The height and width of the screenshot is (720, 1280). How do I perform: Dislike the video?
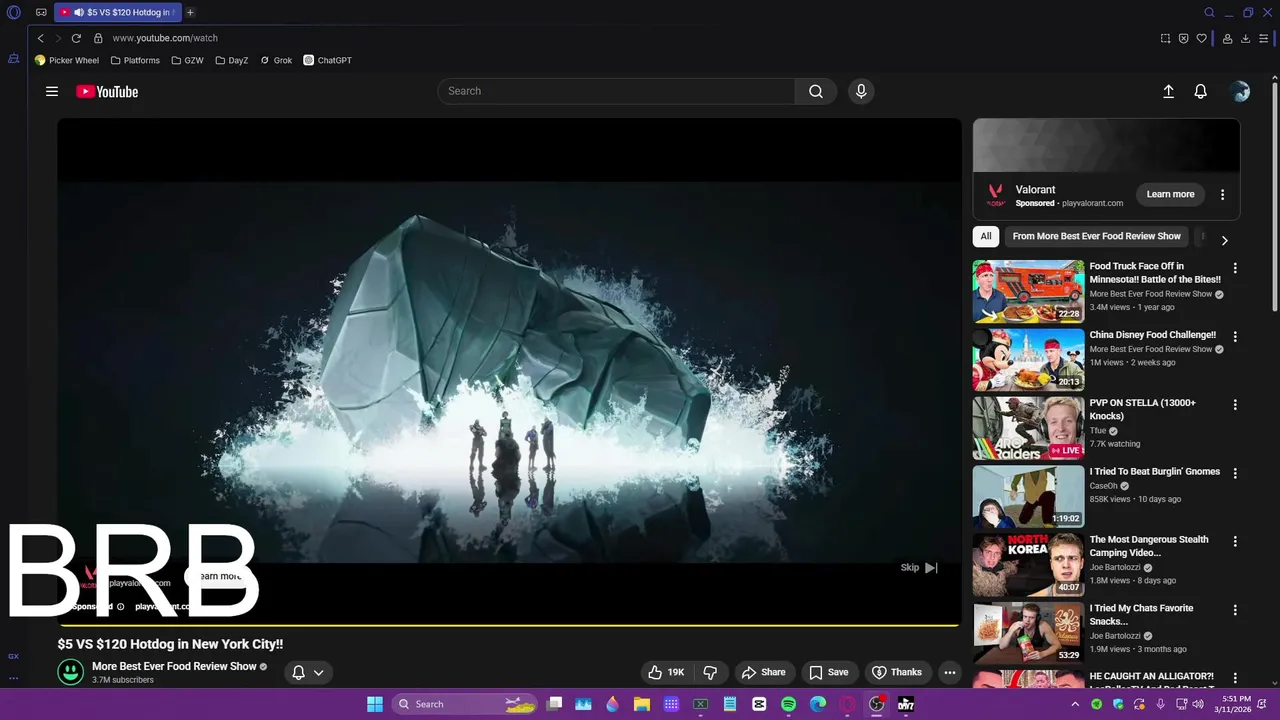coord(710,672)
